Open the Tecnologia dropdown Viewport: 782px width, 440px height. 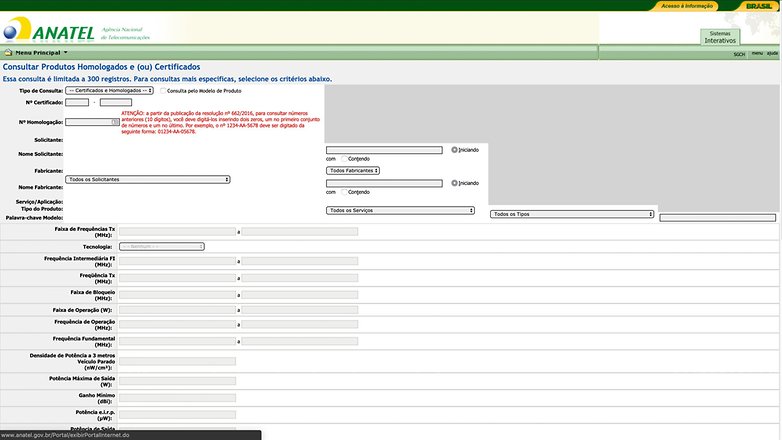[162, 246]
